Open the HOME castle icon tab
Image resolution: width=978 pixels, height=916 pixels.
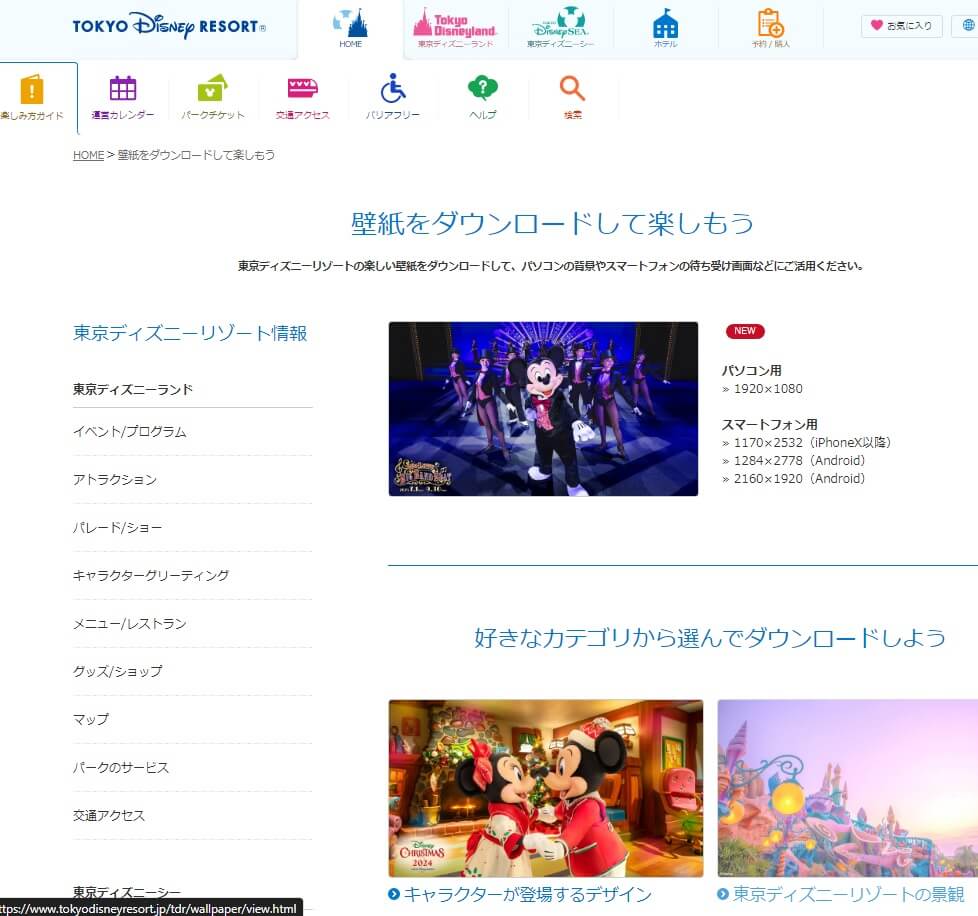tap(351, 29)
